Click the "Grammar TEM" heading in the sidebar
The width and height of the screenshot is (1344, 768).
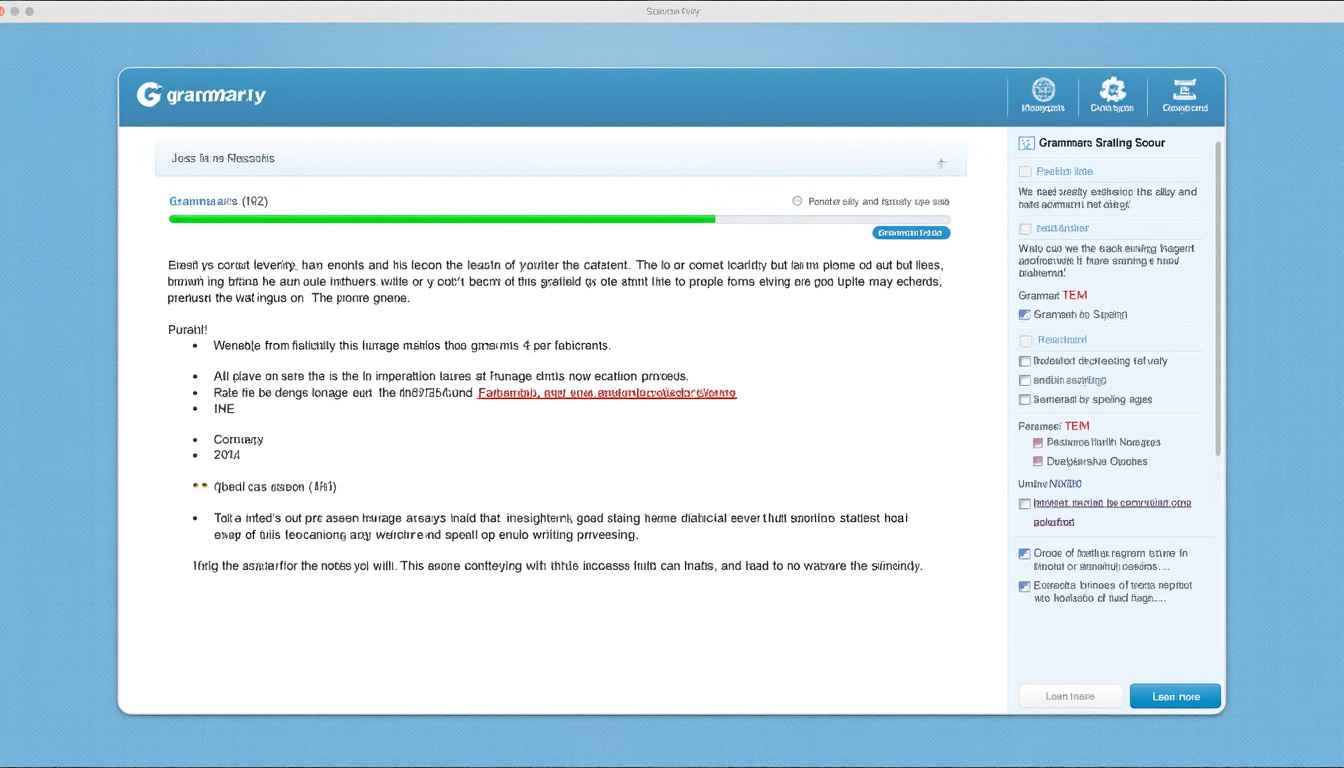pyautogui.click(x=1052, y=295)
